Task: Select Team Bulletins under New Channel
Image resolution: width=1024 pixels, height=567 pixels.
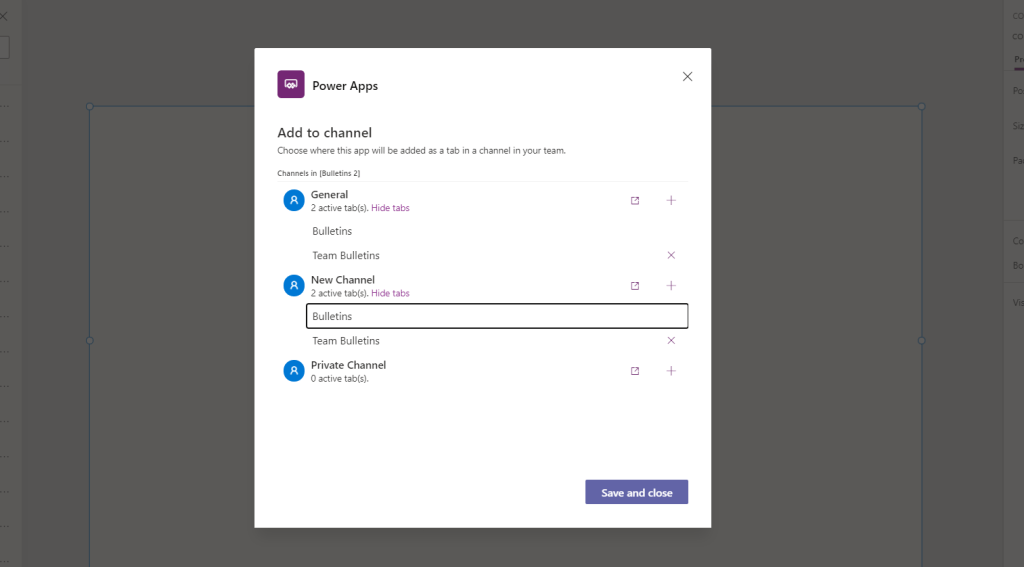Action: click(346, 341)
